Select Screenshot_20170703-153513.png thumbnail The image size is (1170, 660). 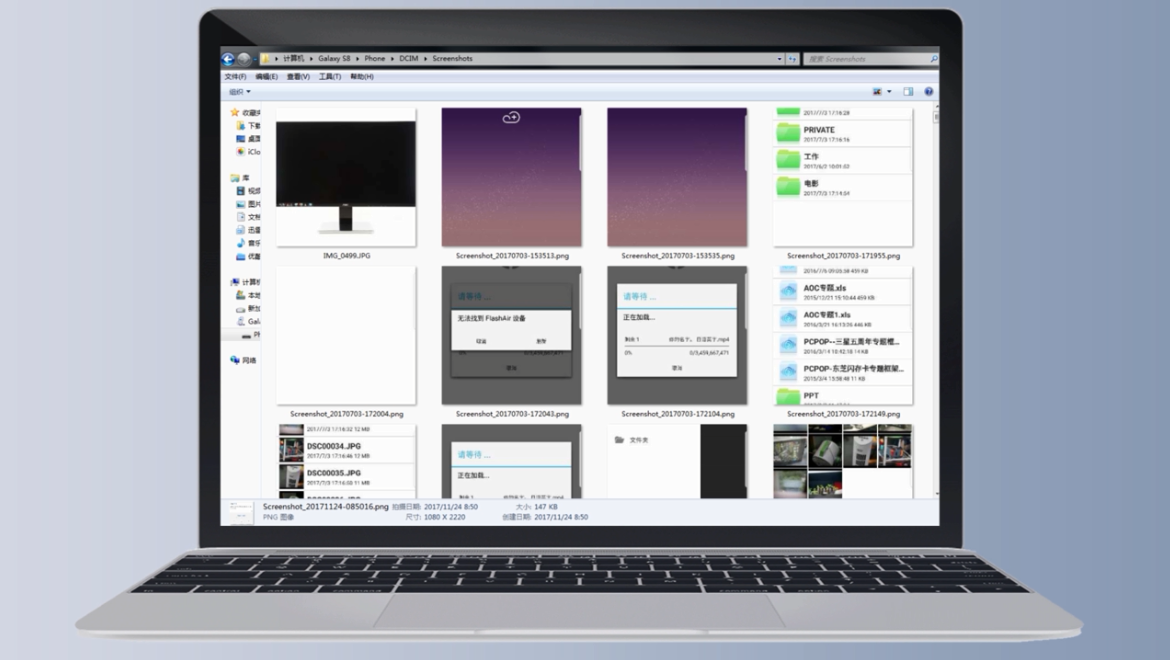coord(511,177)
